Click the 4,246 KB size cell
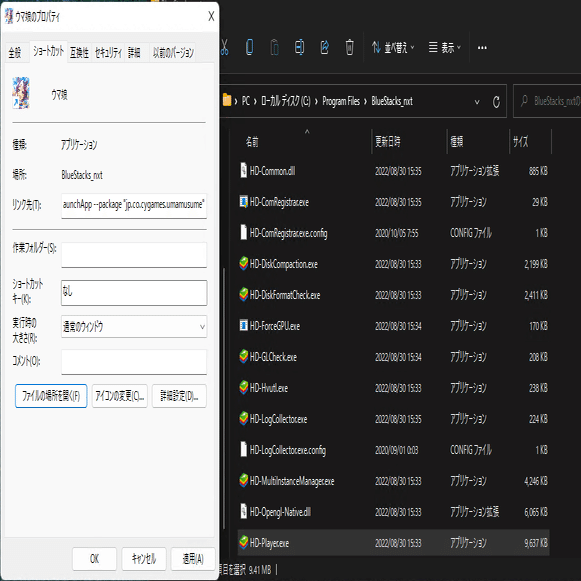The width and height of the screenshot is (581, 581). [536, 481]
